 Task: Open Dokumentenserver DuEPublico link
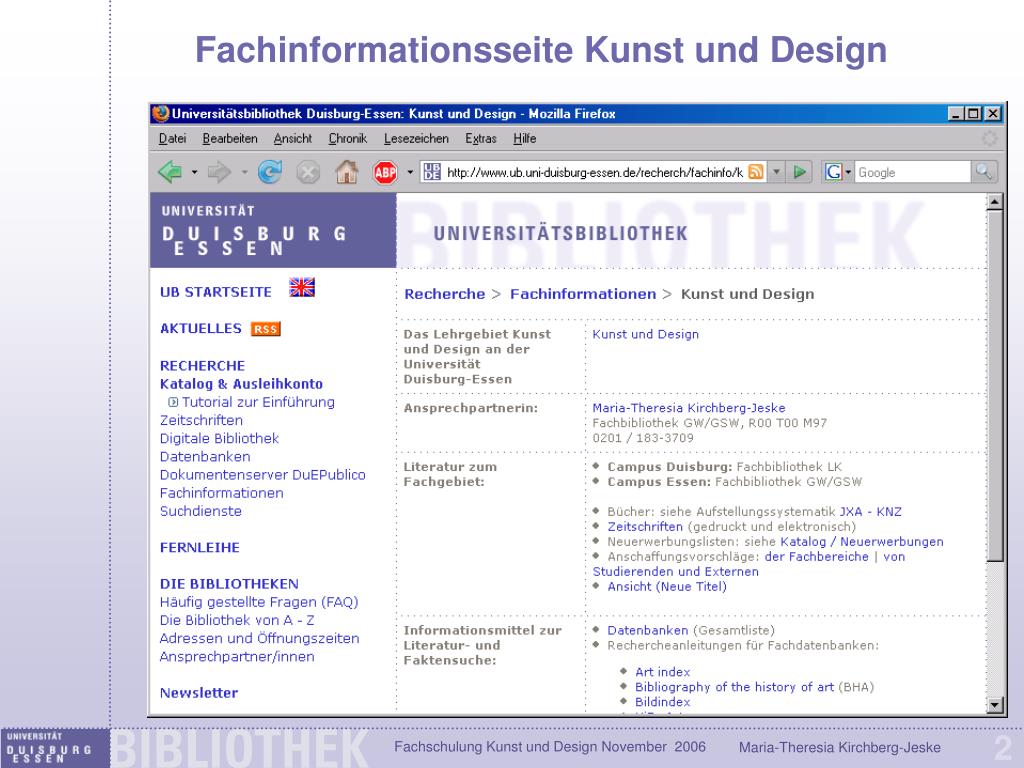click(263, 475)
